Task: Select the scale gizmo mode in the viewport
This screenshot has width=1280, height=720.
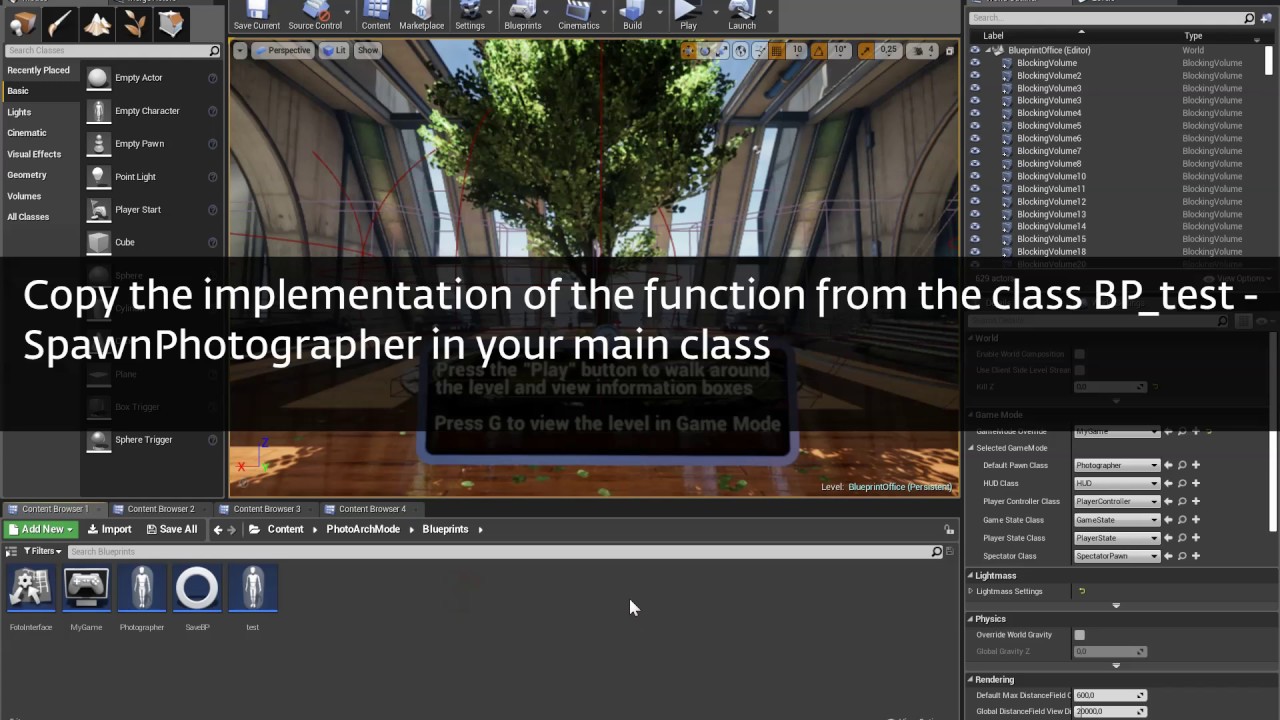Action: point(723,51)
